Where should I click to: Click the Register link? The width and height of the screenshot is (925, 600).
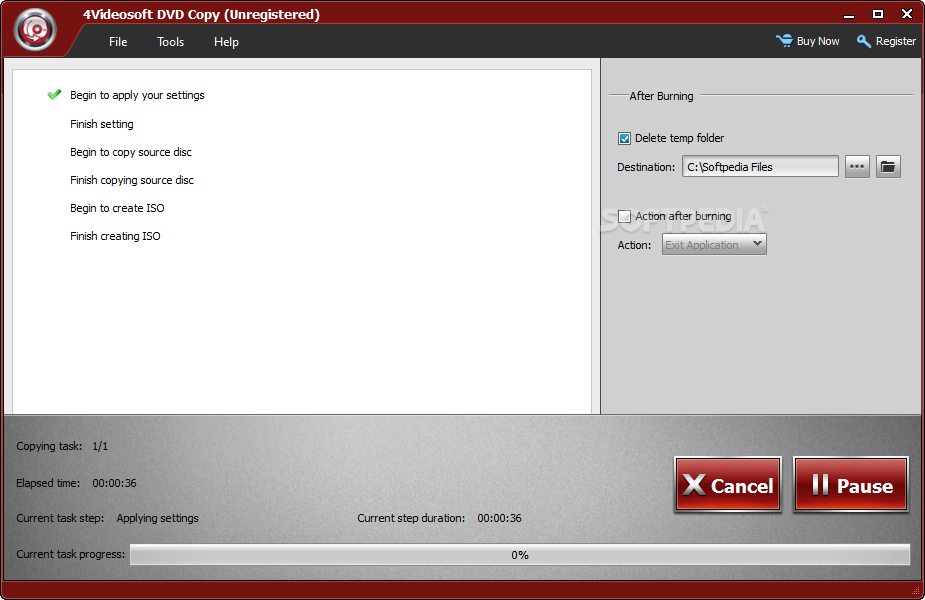(x=896, y=41)
